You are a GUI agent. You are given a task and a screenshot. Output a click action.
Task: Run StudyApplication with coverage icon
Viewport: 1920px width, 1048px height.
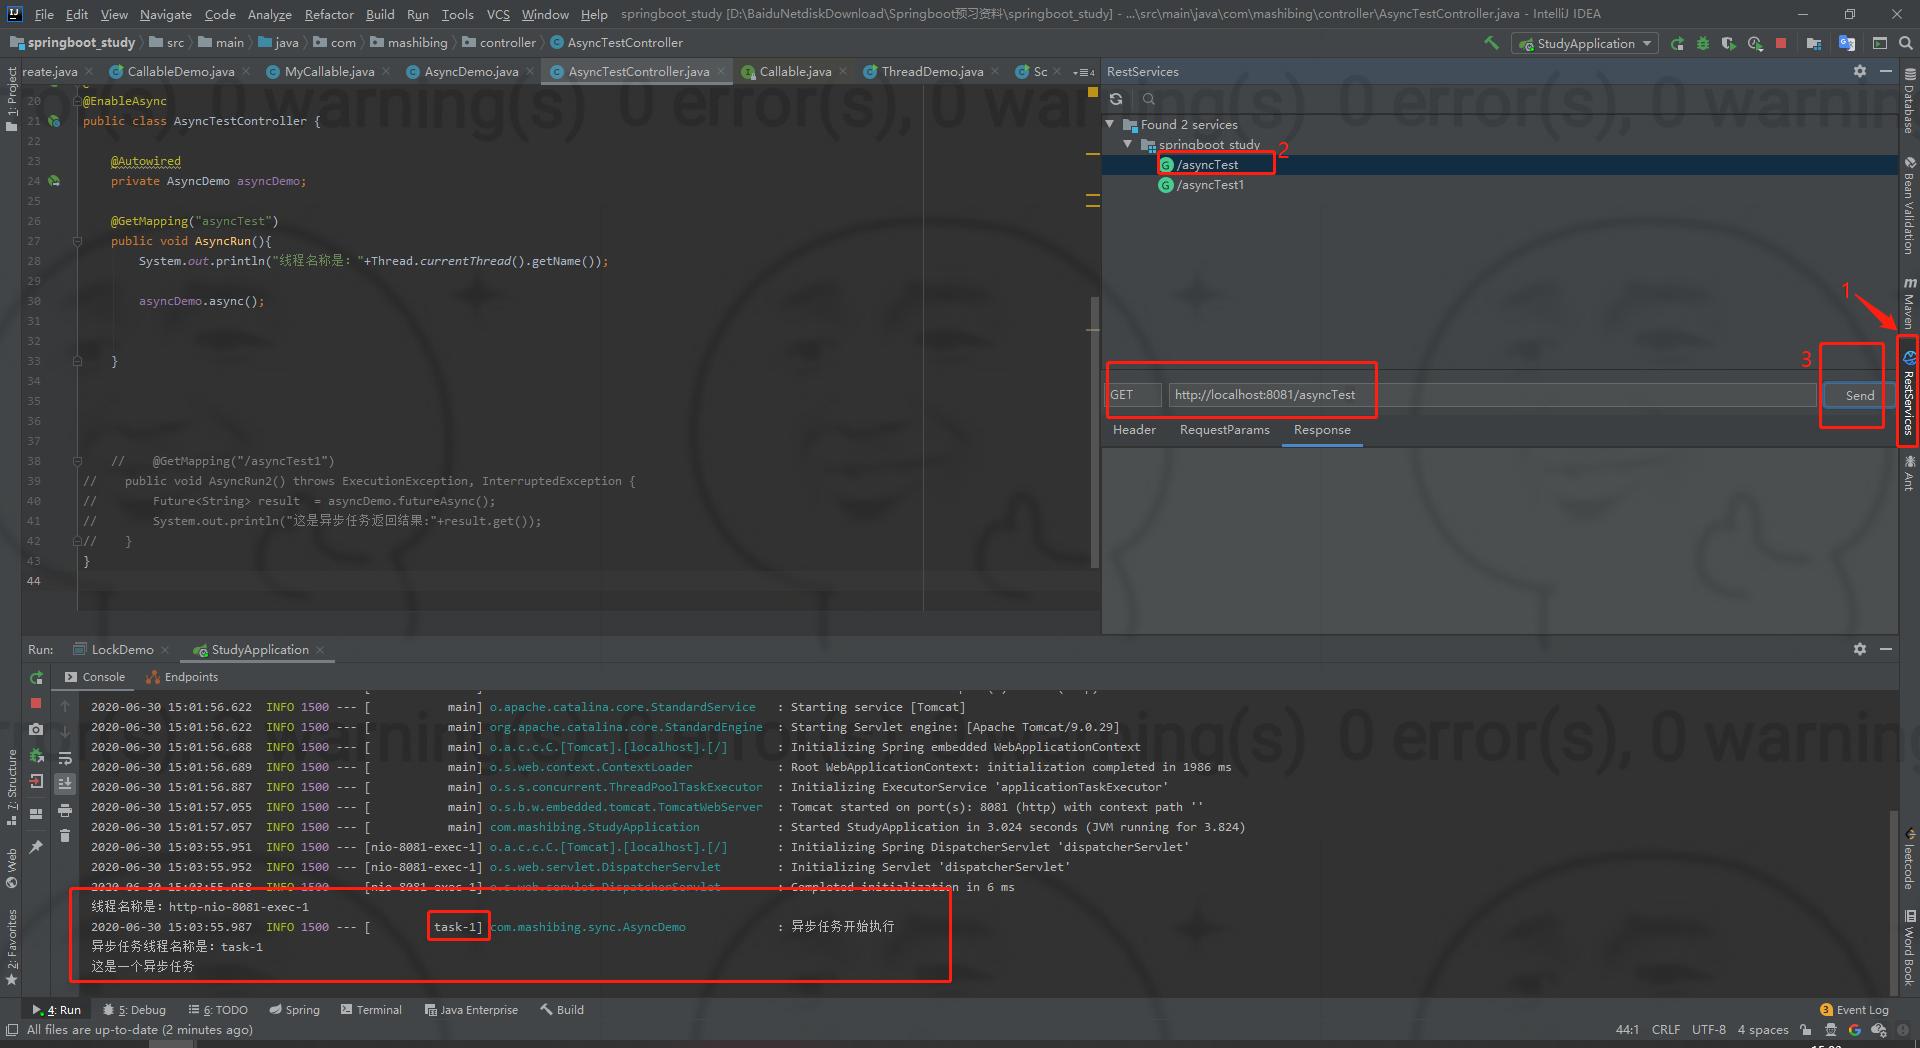[1728, 43]
